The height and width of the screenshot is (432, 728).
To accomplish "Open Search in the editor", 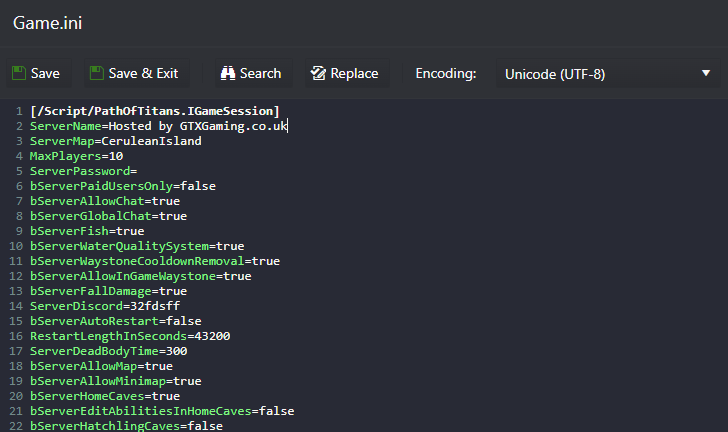I will [x=254, y=73].
